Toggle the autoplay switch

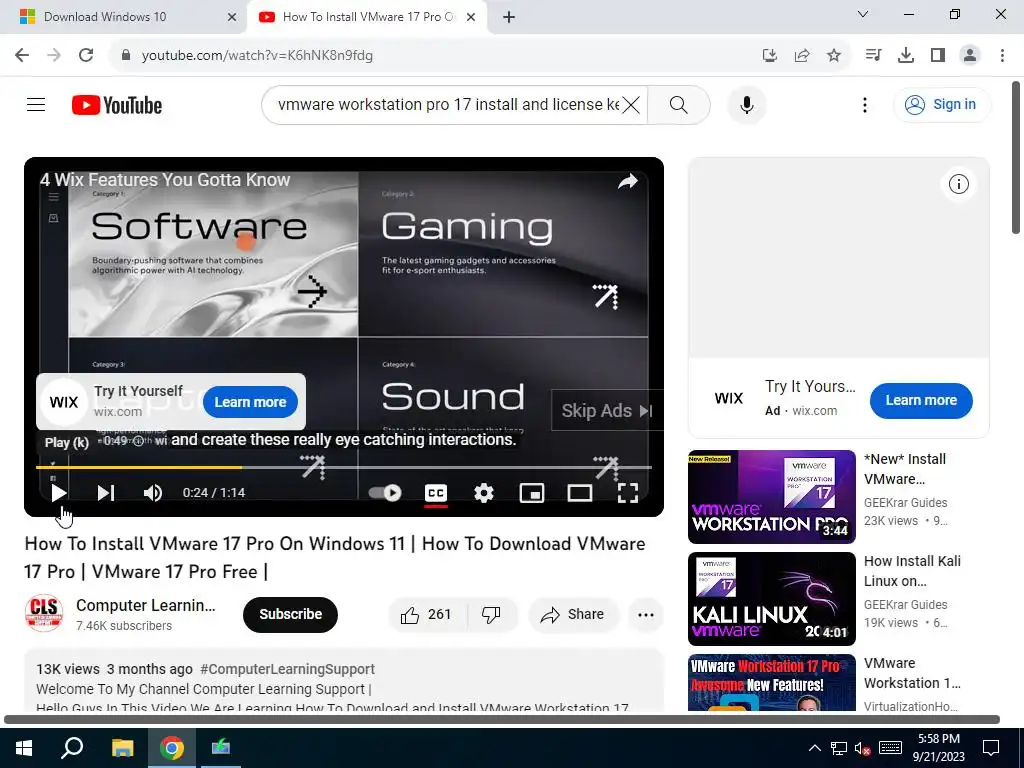pos(385,492)
